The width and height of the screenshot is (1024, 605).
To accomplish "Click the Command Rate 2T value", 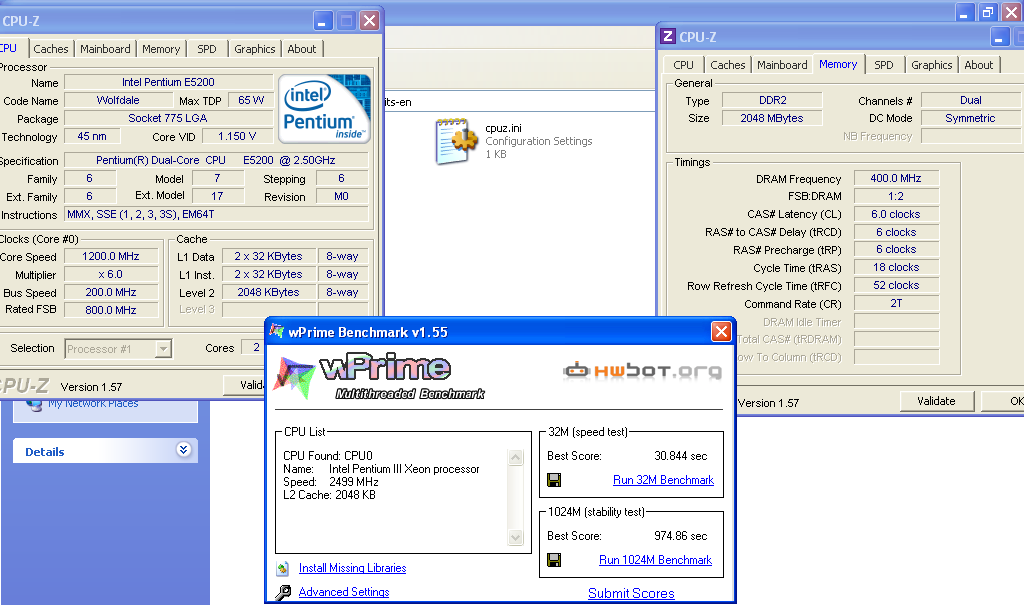I will pos(896,304).
